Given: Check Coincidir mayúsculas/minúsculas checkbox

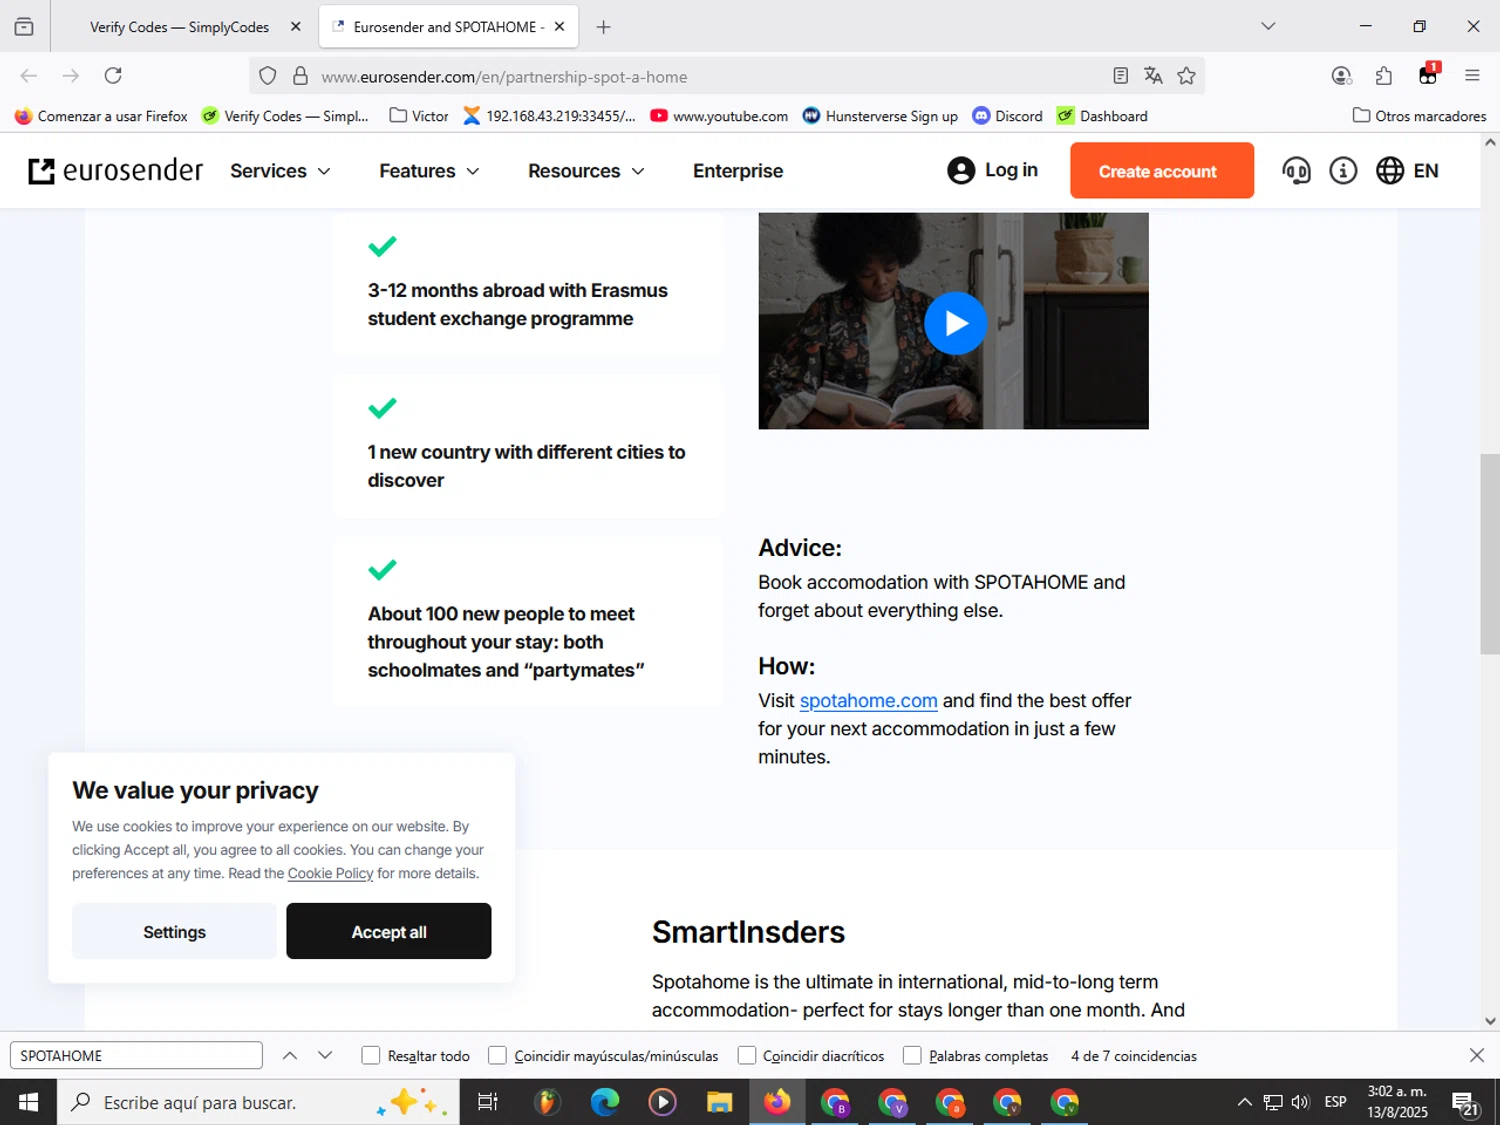Looking at the screenshot, I should [497, 1055].
